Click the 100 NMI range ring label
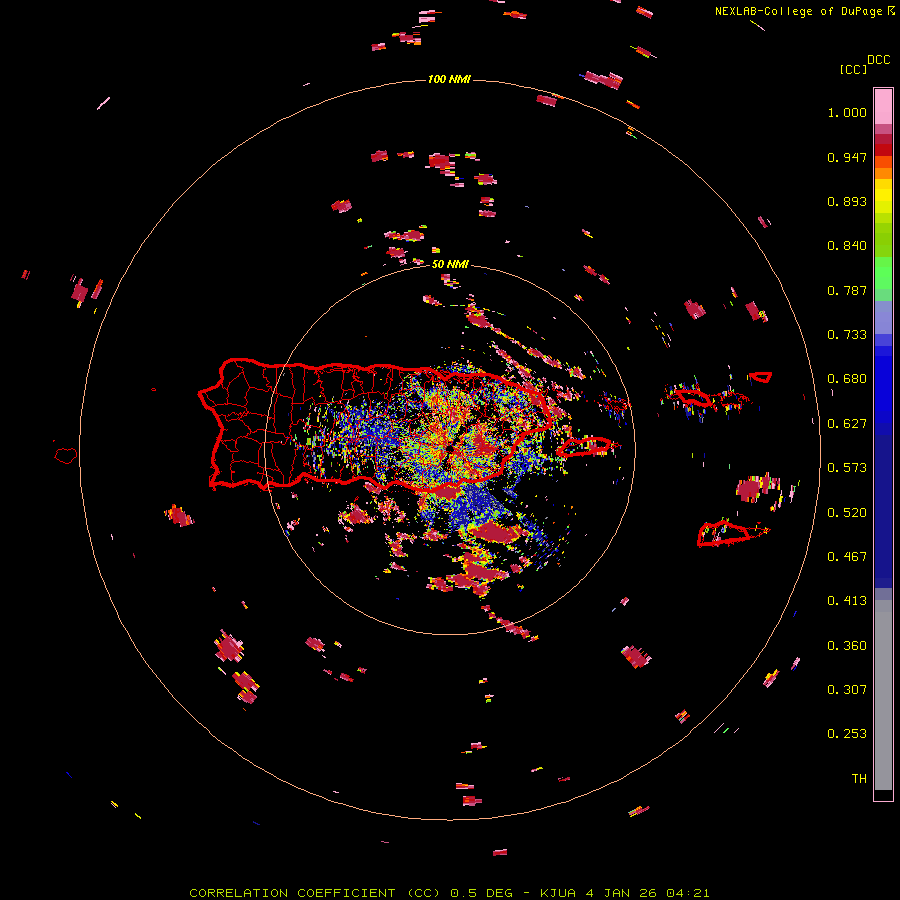 [449, 79]
